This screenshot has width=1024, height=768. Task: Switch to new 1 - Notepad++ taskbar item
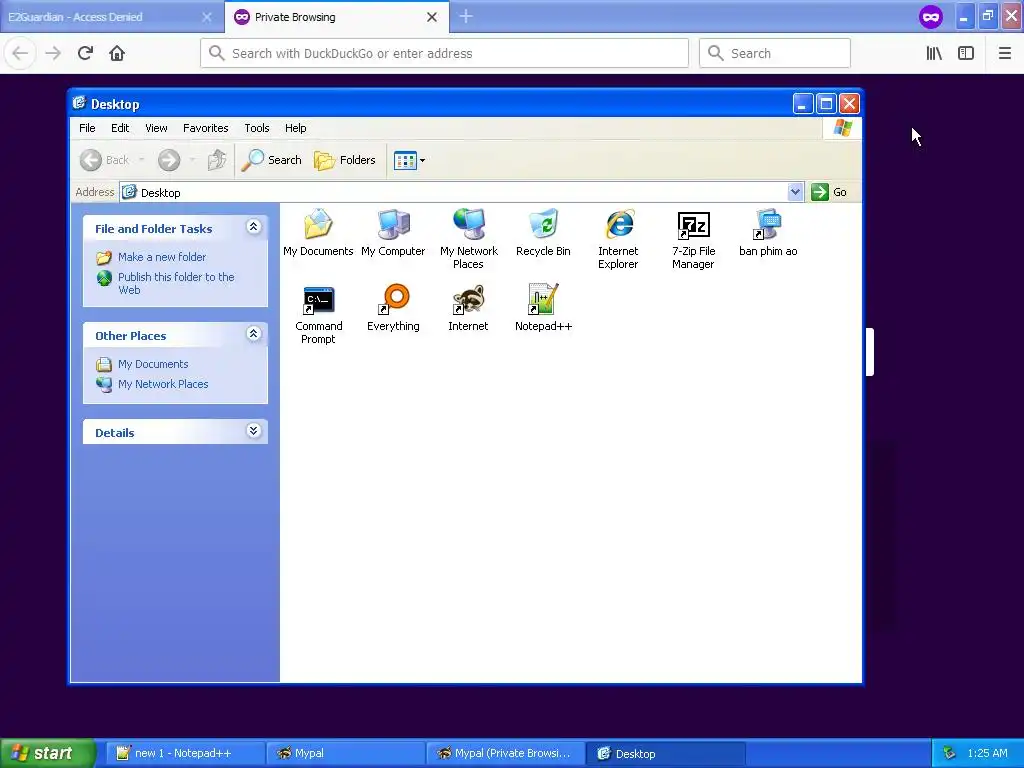184,753
